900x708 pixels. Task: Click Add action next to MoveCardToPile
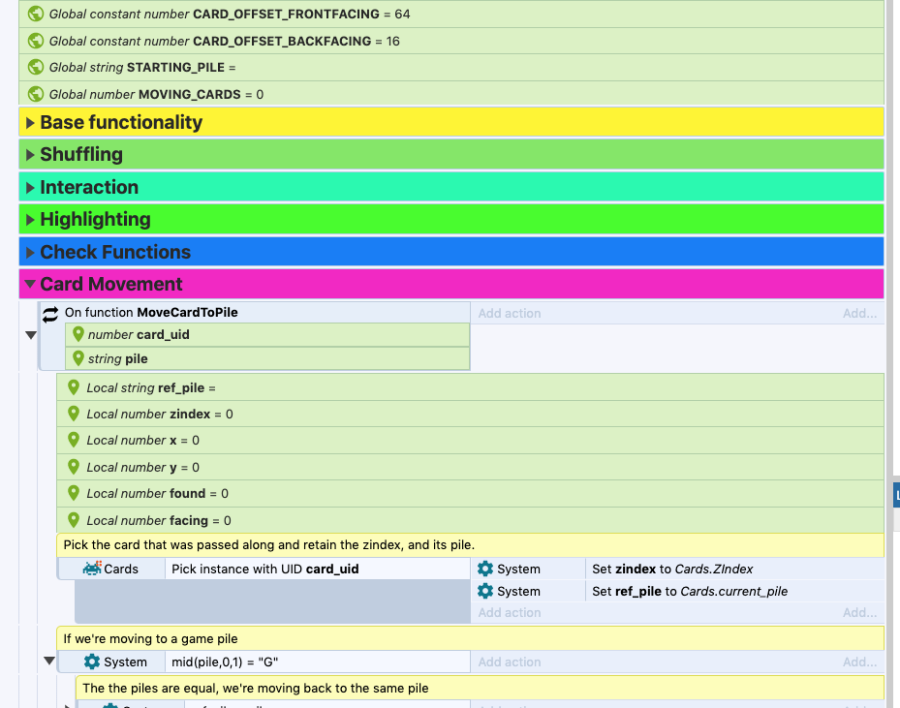point(509,313)
